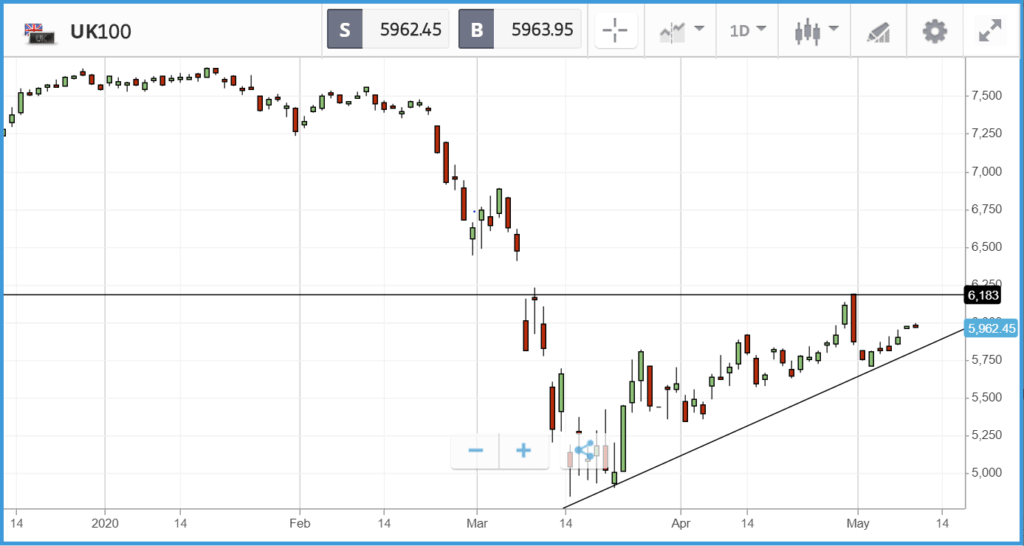Select the drawing tools pencil icon
The height and width of the screenshot is (546, 1024).
coord(878,31)
